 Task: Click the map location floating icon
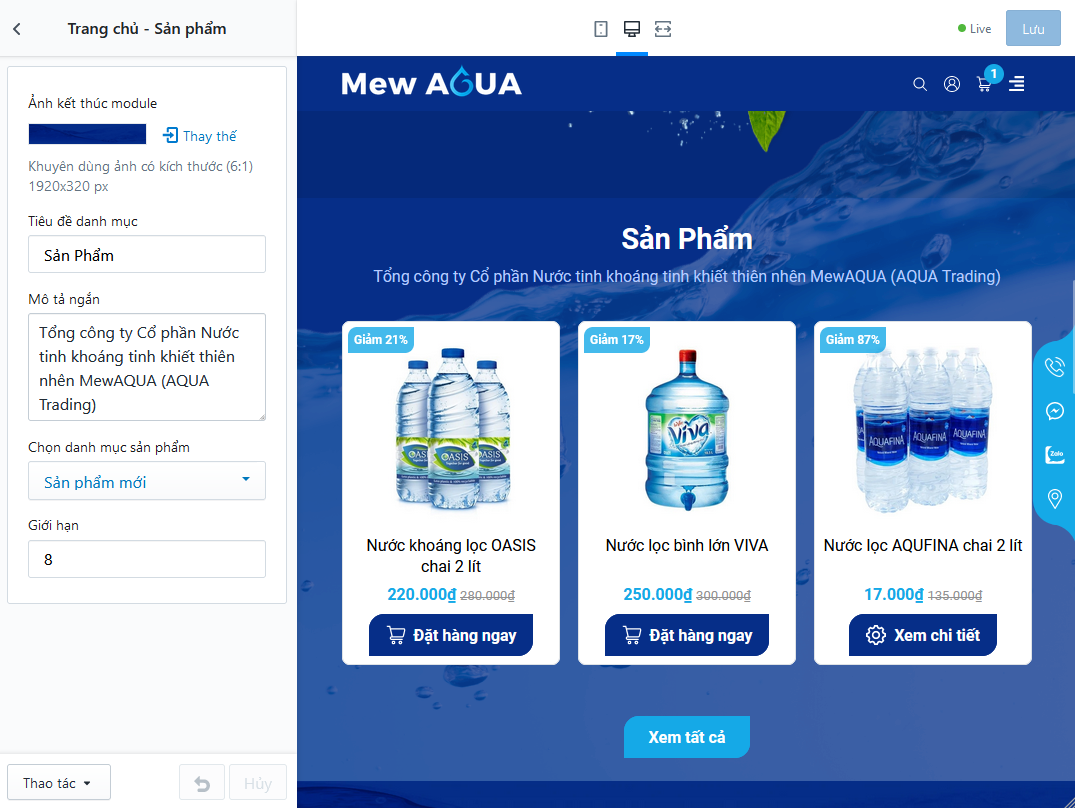(x=1054, y=498)
